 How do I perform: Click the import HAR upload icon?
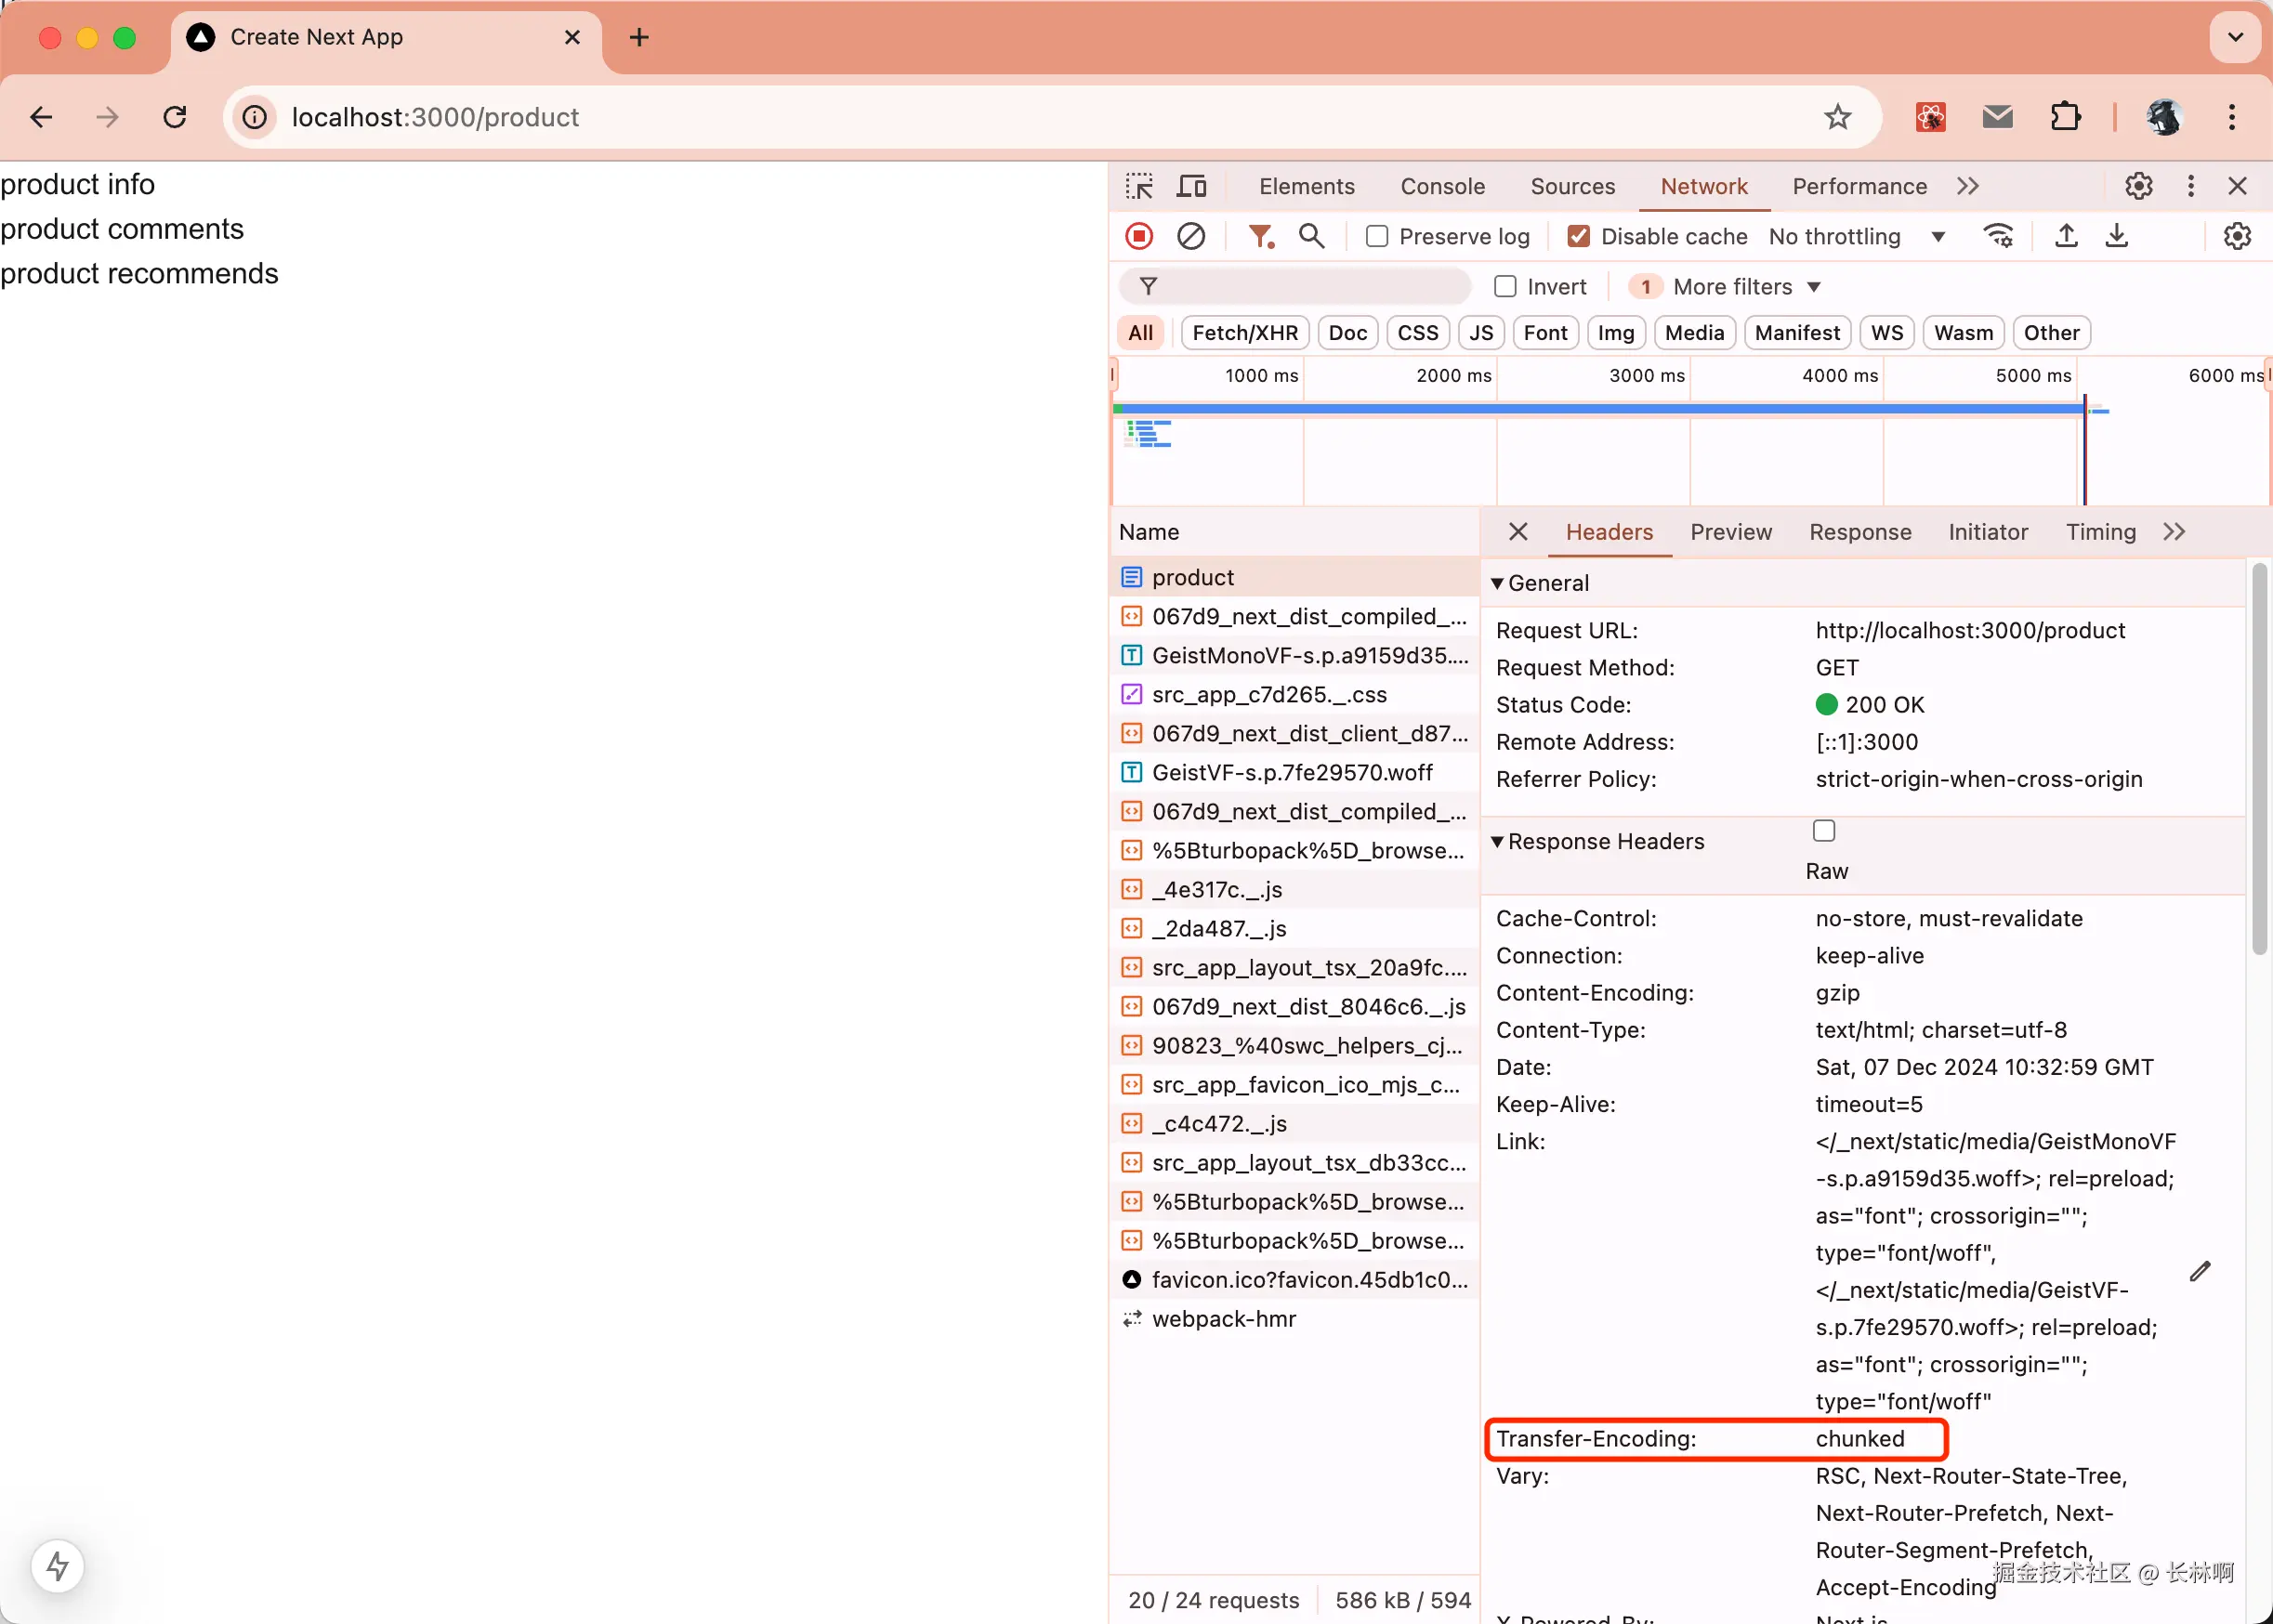2066,236
